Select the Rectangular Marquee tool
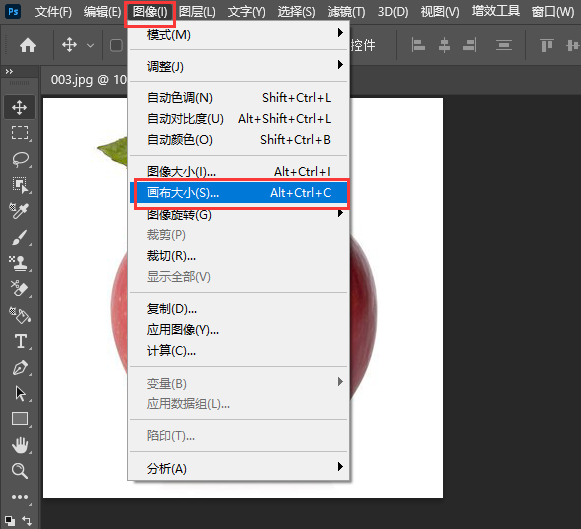Viewport: 581px width, 529px height. pos(20,133)
